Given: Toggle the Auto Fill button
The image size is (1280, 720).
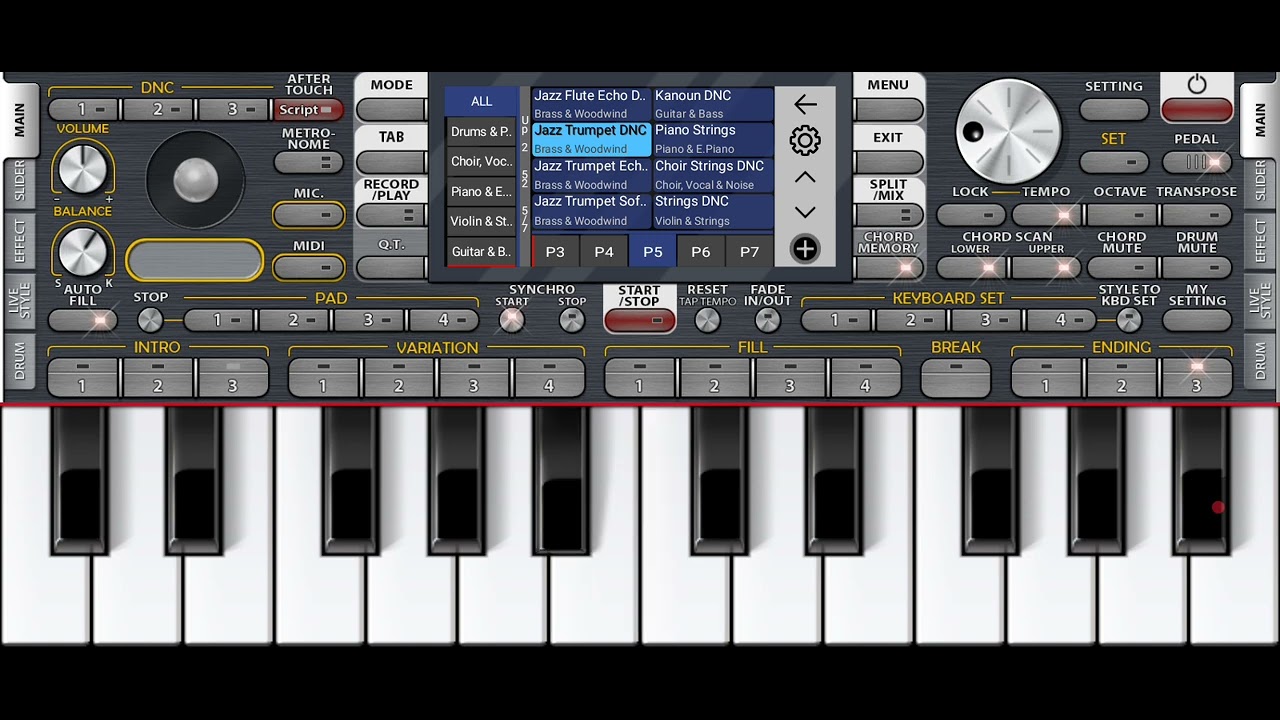Looking at the screenshot, I should 83,321.
